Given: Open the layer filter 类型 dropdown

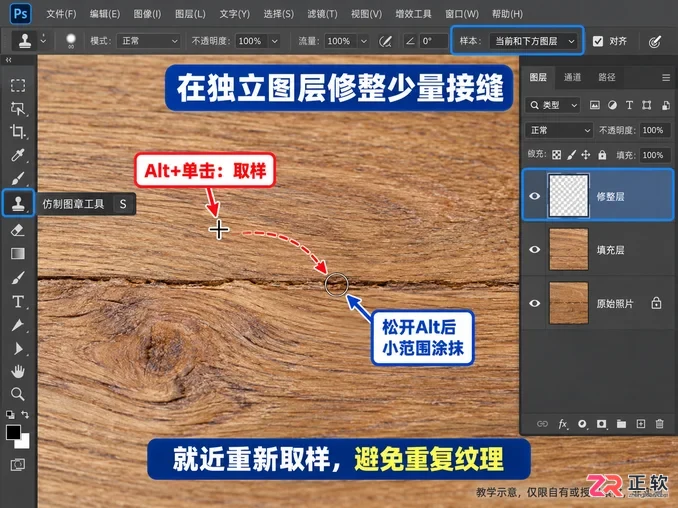Looking at the screenshot, I should tap(553, 105).
